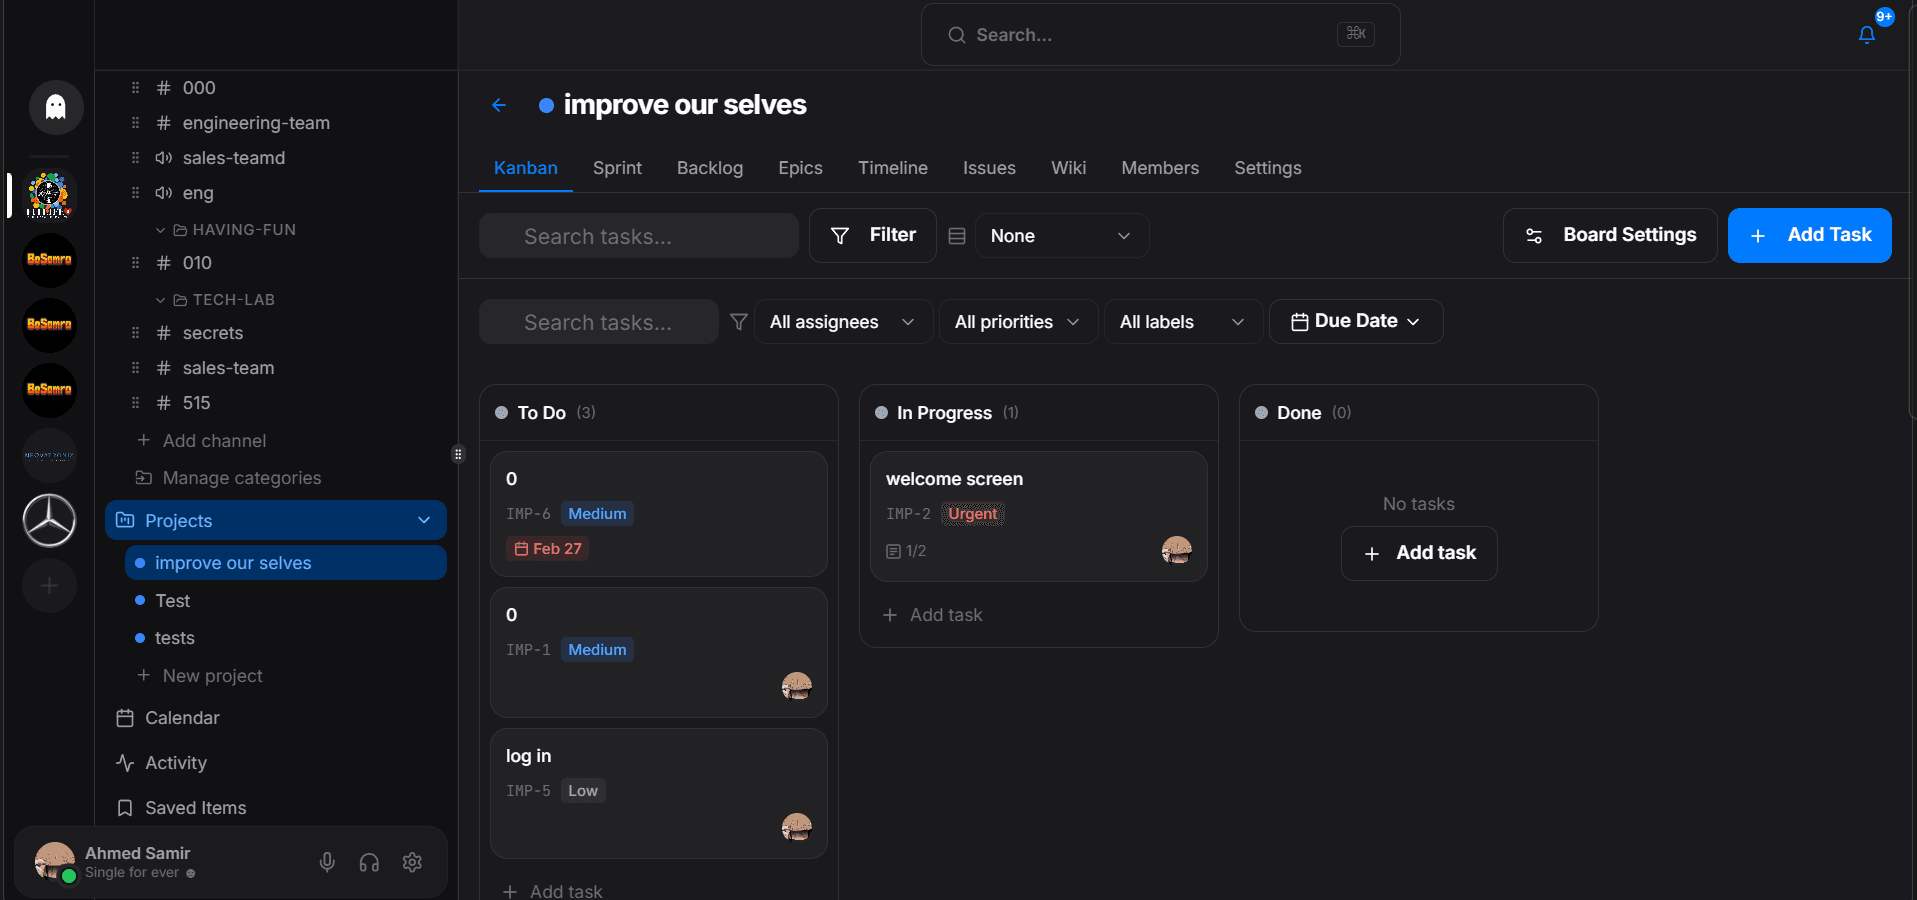Click the magnifier icon in the Search bar
The image size is (1917, 900).
[957, 35]
